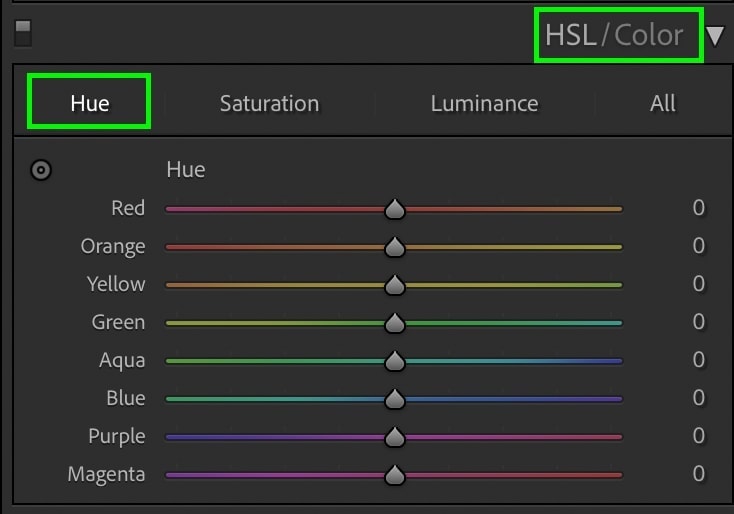Click the Green hue value field

(x=698, y=322)
